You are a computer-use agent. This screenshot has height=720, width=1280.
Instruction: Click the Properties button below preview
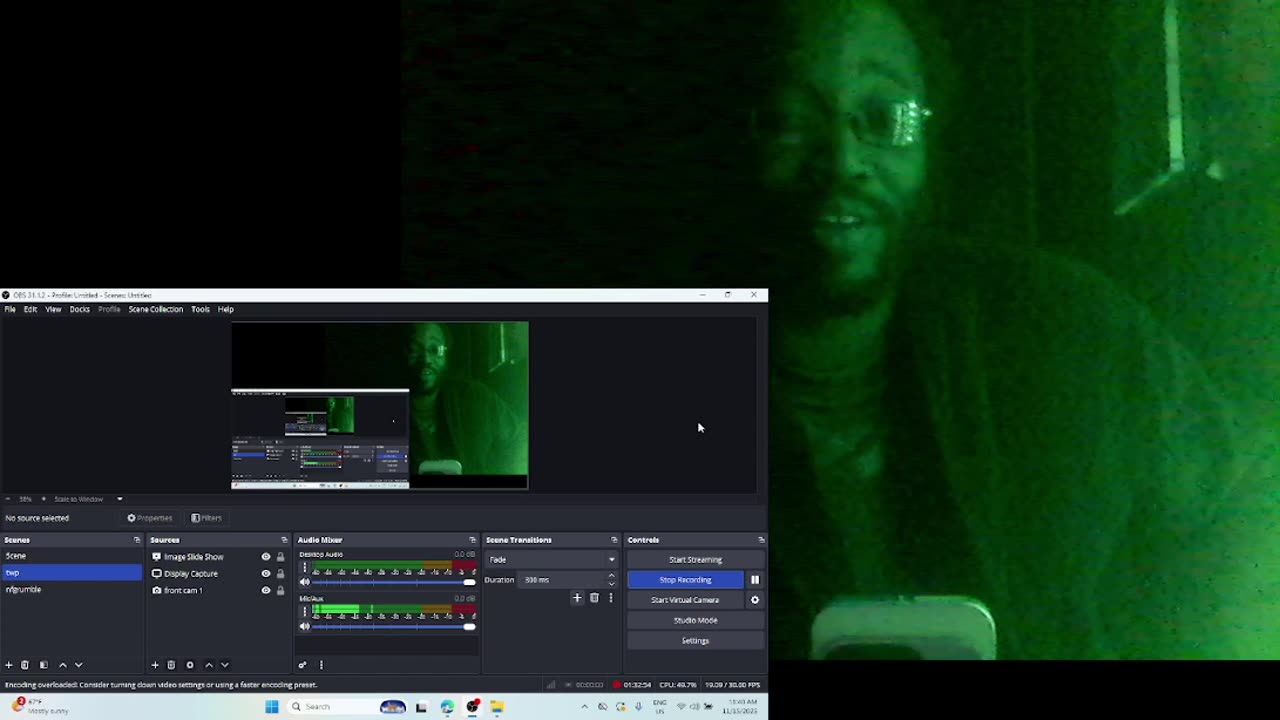(150, 518)
